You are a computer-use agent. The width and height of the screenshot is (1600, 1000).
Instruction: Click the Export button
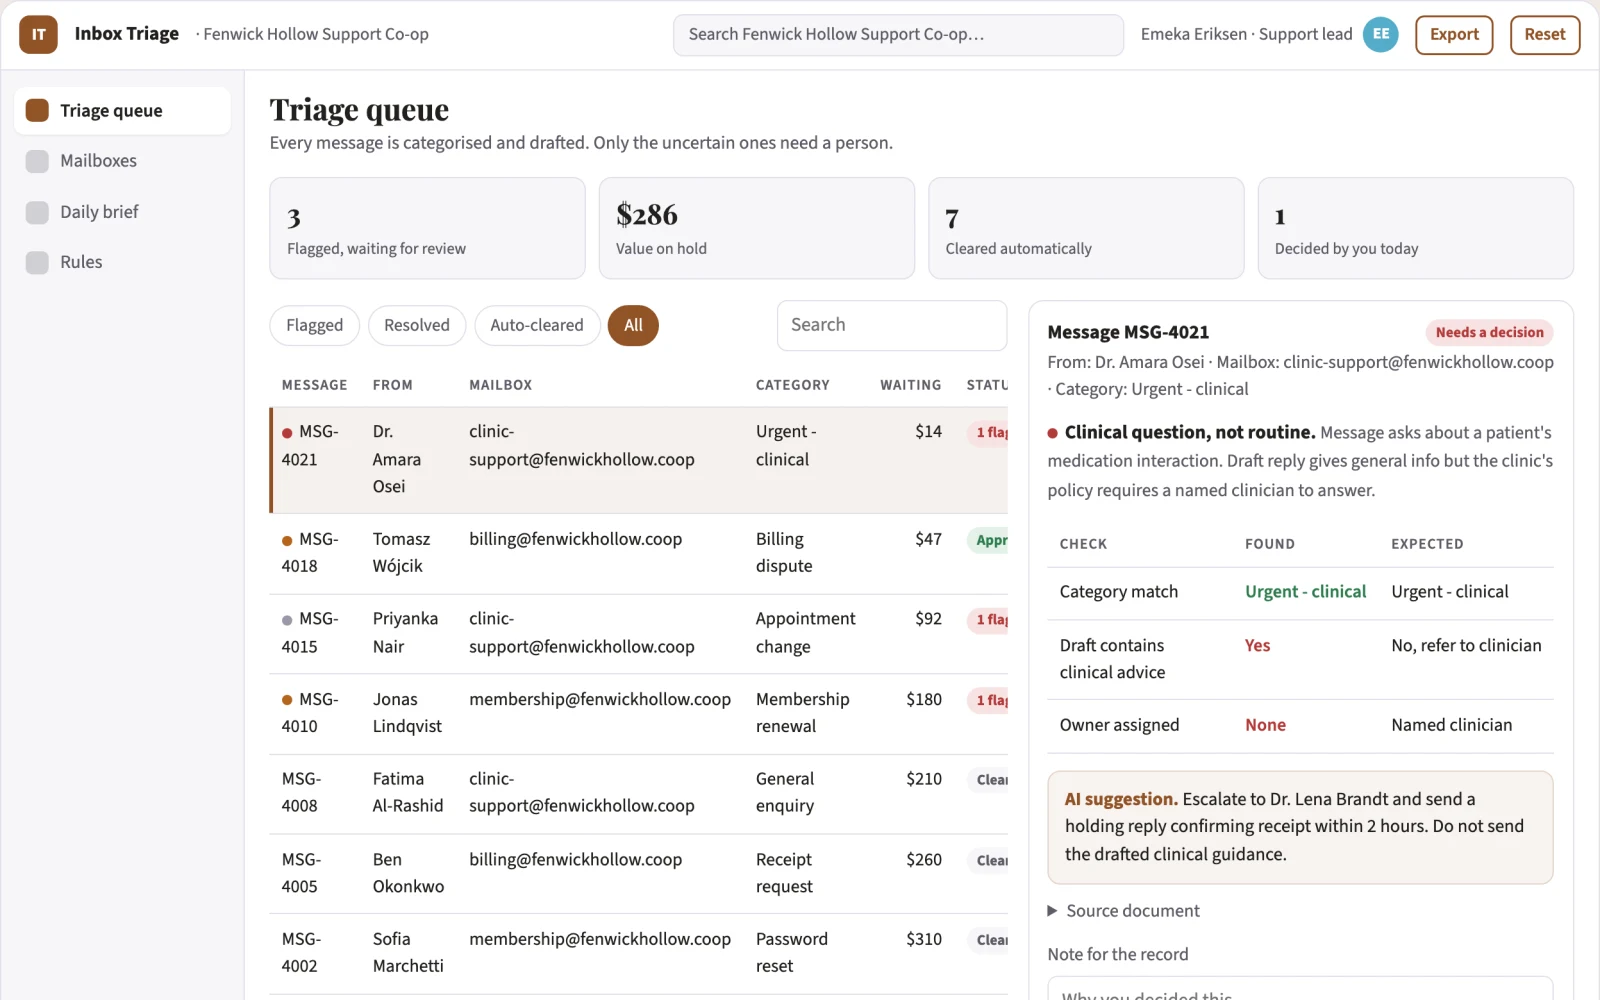coord(1454,34)
